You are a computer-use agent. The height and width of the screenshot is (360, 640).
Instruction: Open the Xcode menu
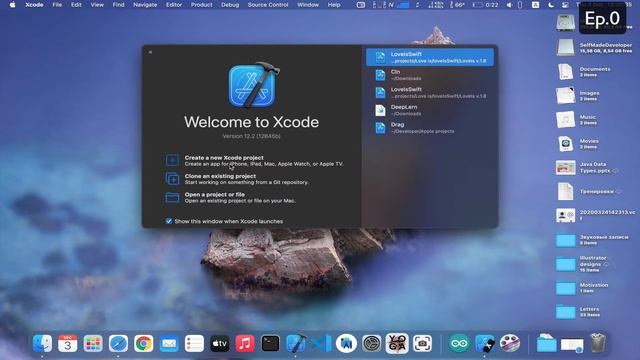(x=34, y=5)
